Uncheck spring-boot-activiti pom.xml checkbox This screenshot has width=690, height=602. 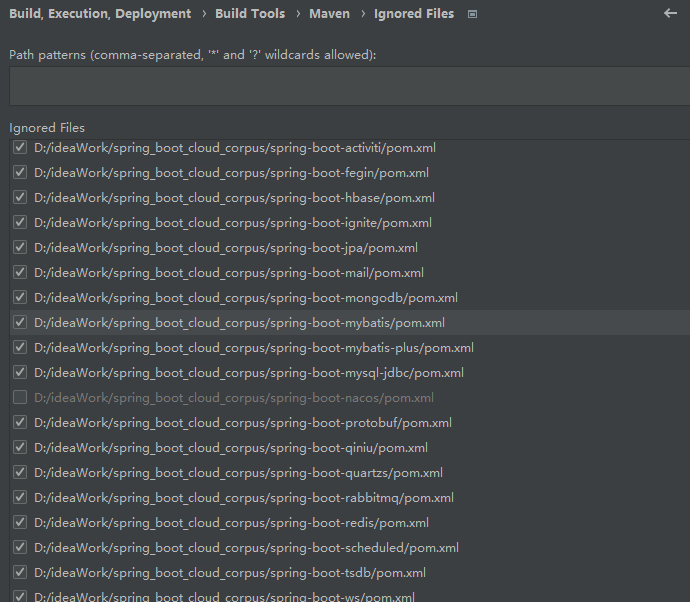pos(20,147)
